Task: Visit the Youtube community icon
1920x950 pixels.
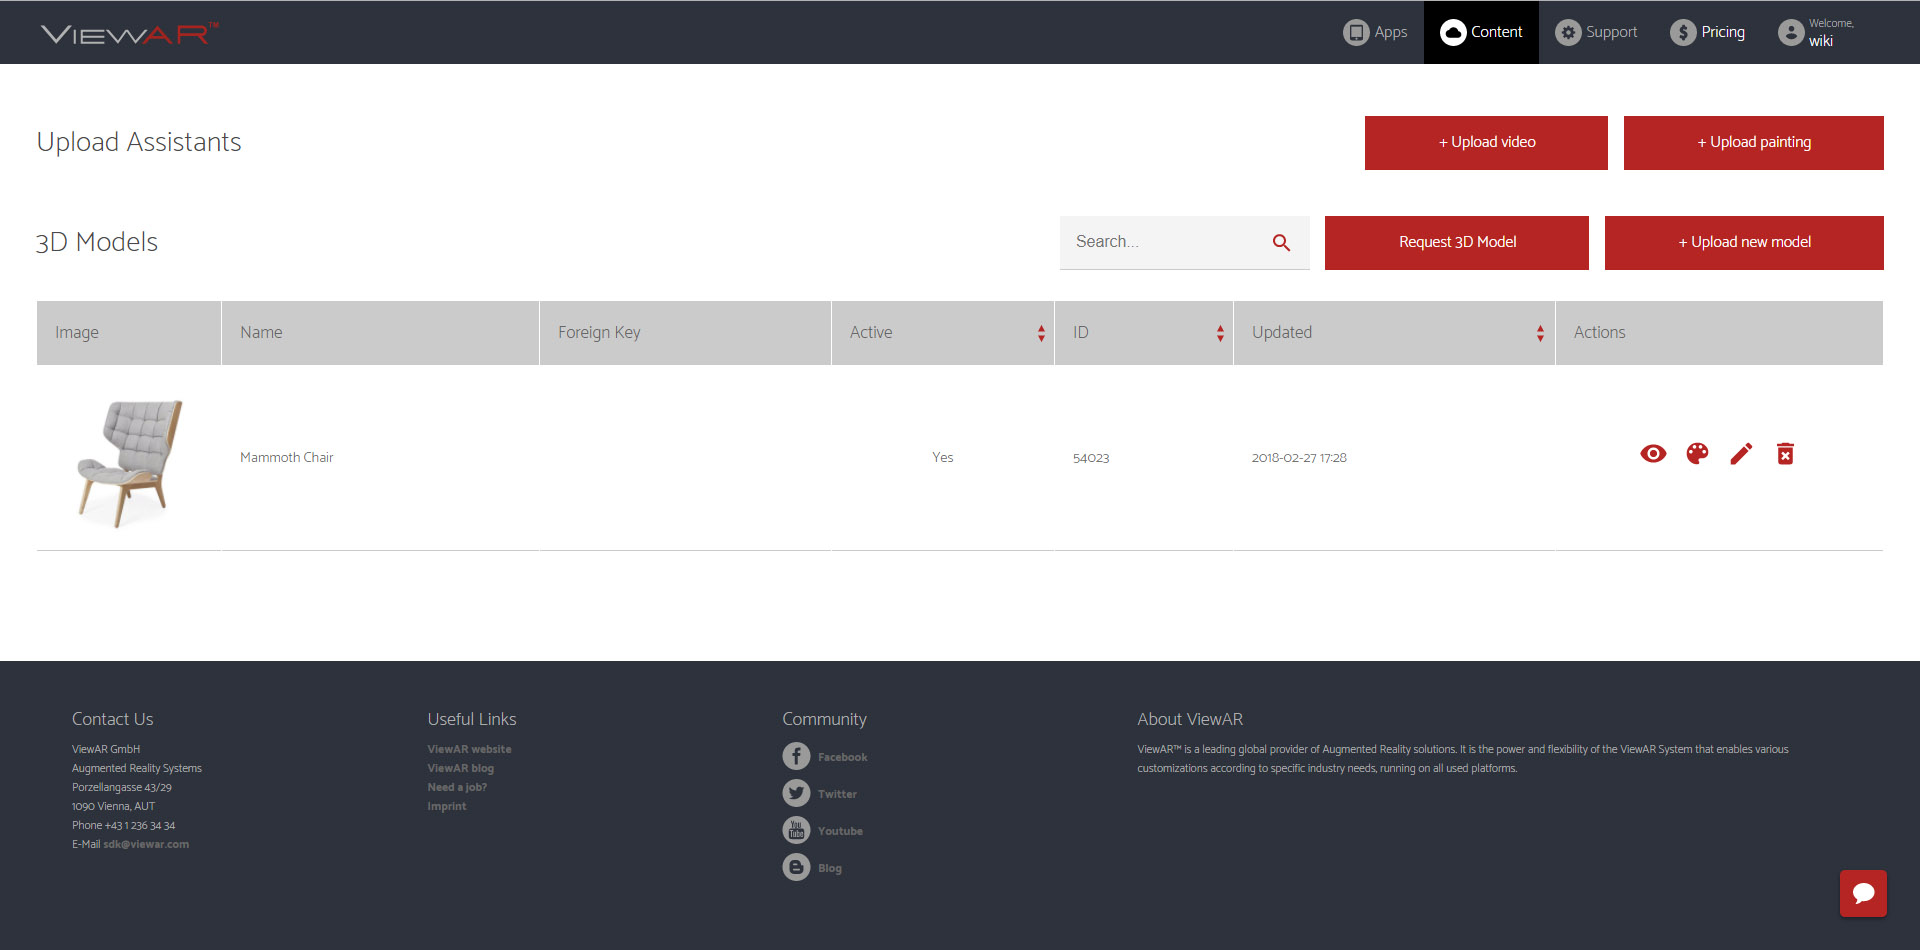Action: pyautogui.click(x=796, y=830)
